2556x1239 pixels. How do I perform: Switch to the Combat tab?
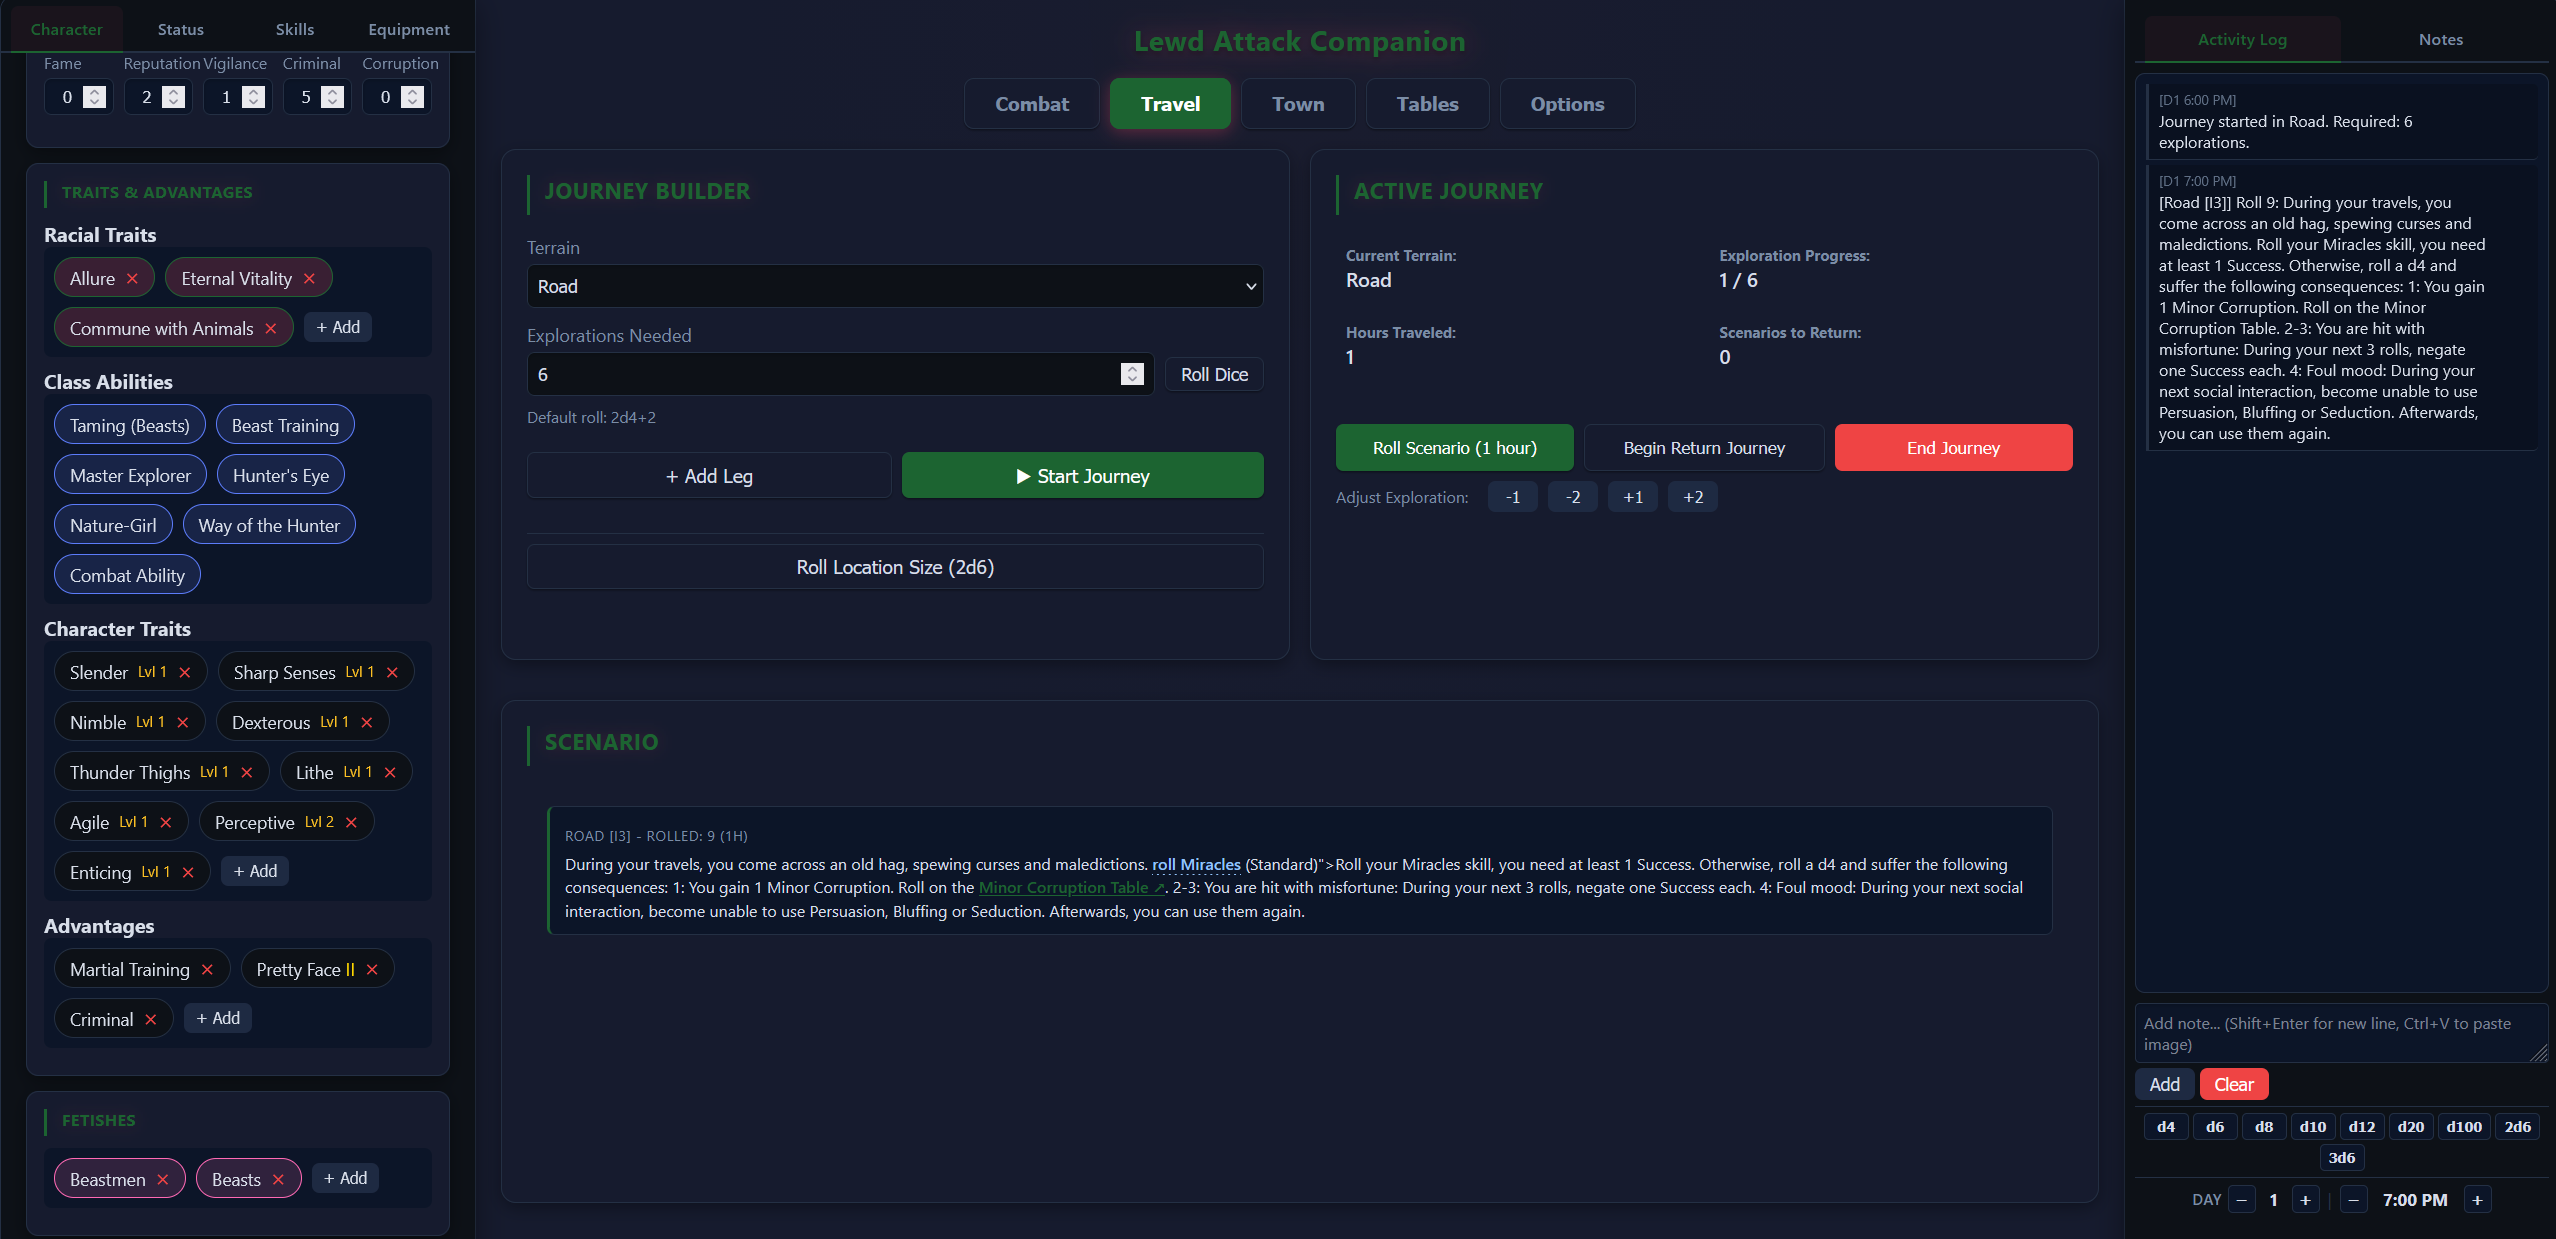(1031, 104)
